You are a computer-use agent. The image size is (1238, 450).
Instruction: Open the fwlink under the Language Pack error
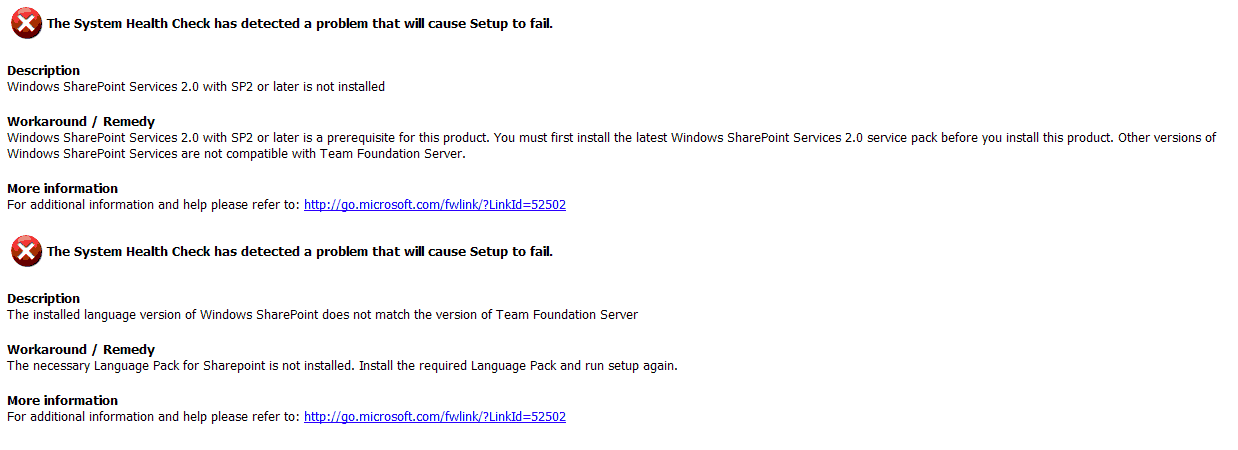(434, 417)
